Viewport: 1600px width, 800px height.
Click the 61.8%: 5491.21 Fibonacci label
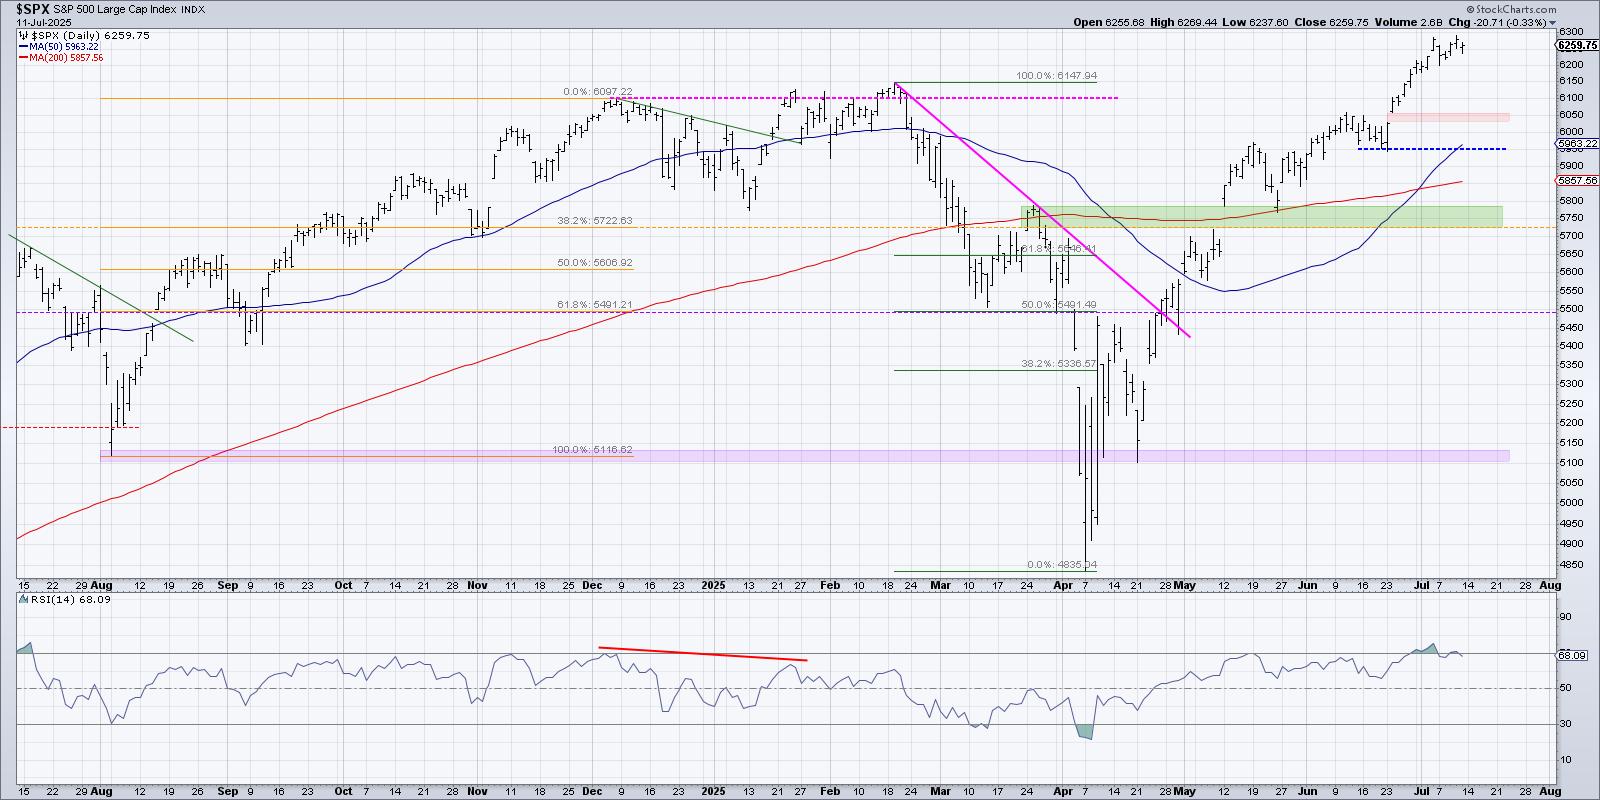click(x=594, y=304)
